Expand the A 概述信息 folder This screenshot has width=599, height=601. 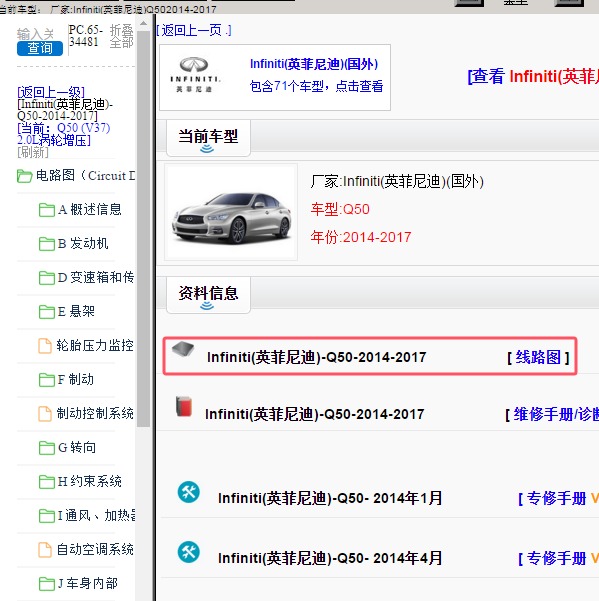coord(80,210)
